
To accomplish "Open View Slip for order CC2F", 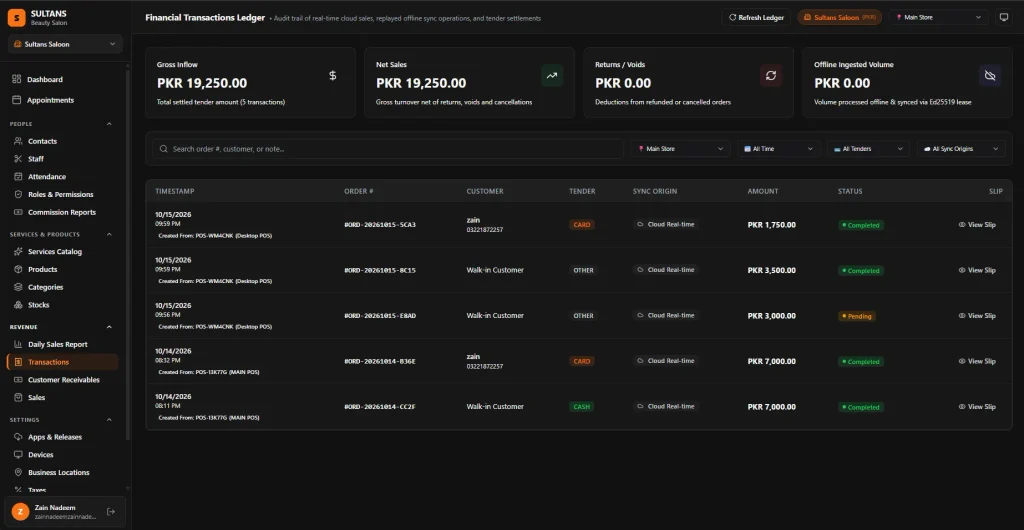I will [x=977, y=407].
